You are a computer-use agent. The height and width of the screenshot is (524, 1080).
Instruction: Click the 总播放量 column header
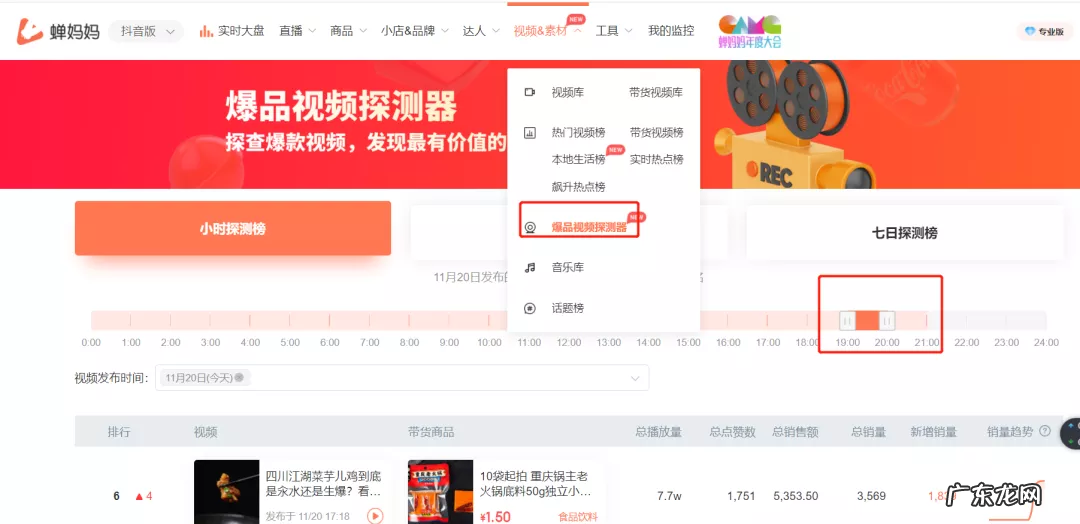point(658,432)
